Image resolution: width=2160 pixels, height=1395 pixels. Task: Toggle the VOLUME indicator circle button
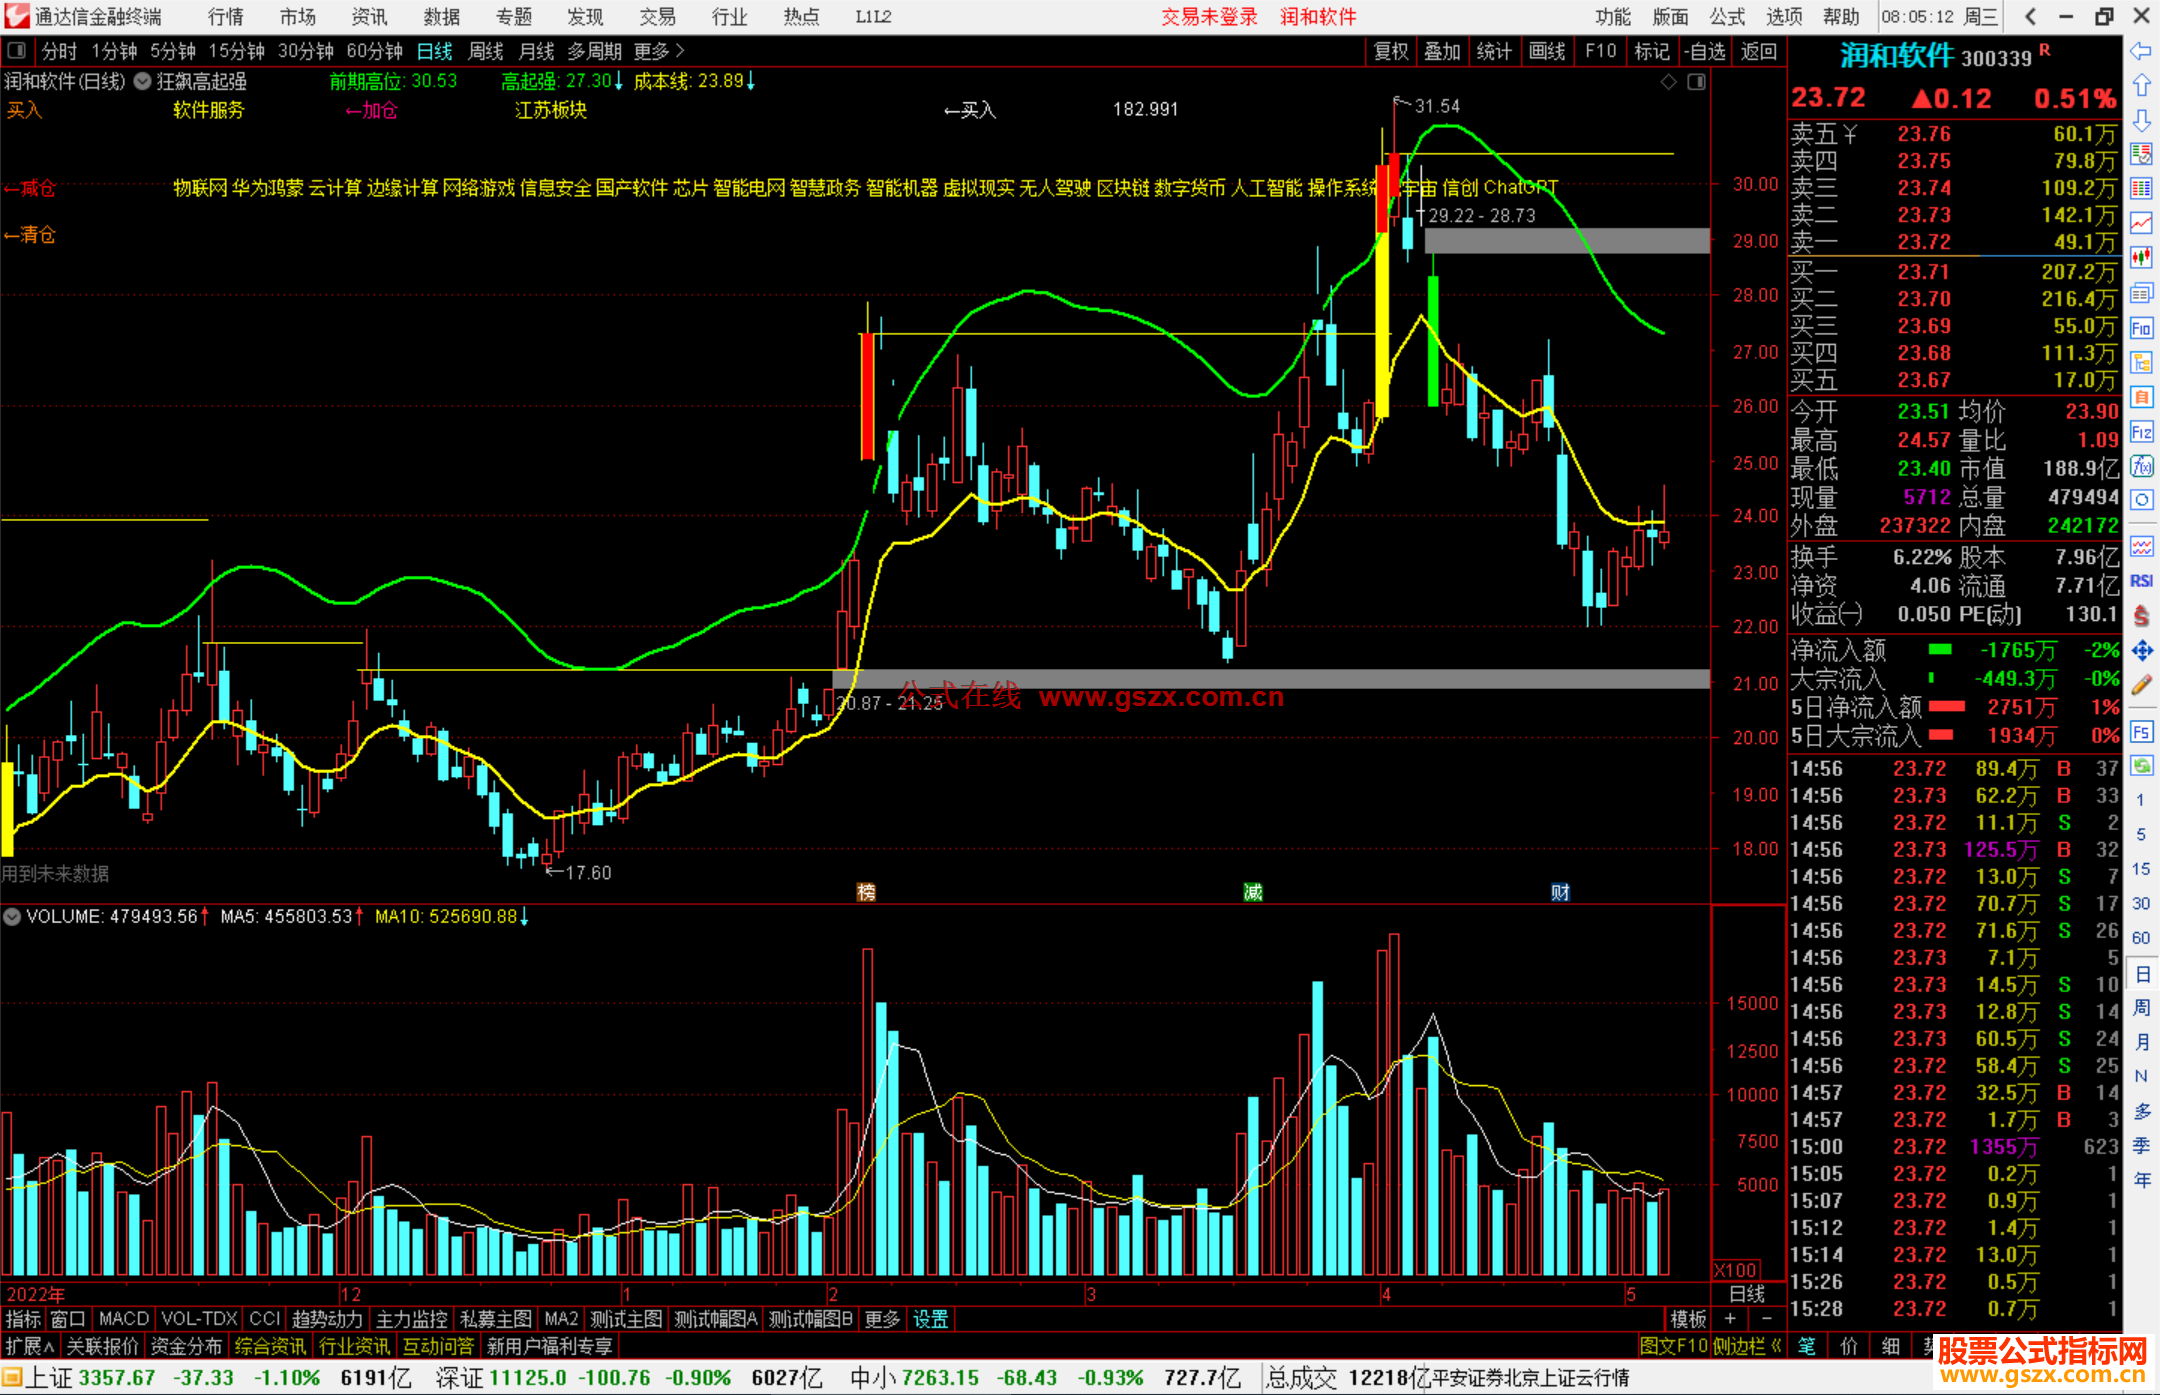pyautogui.click(x=12, y=916)
